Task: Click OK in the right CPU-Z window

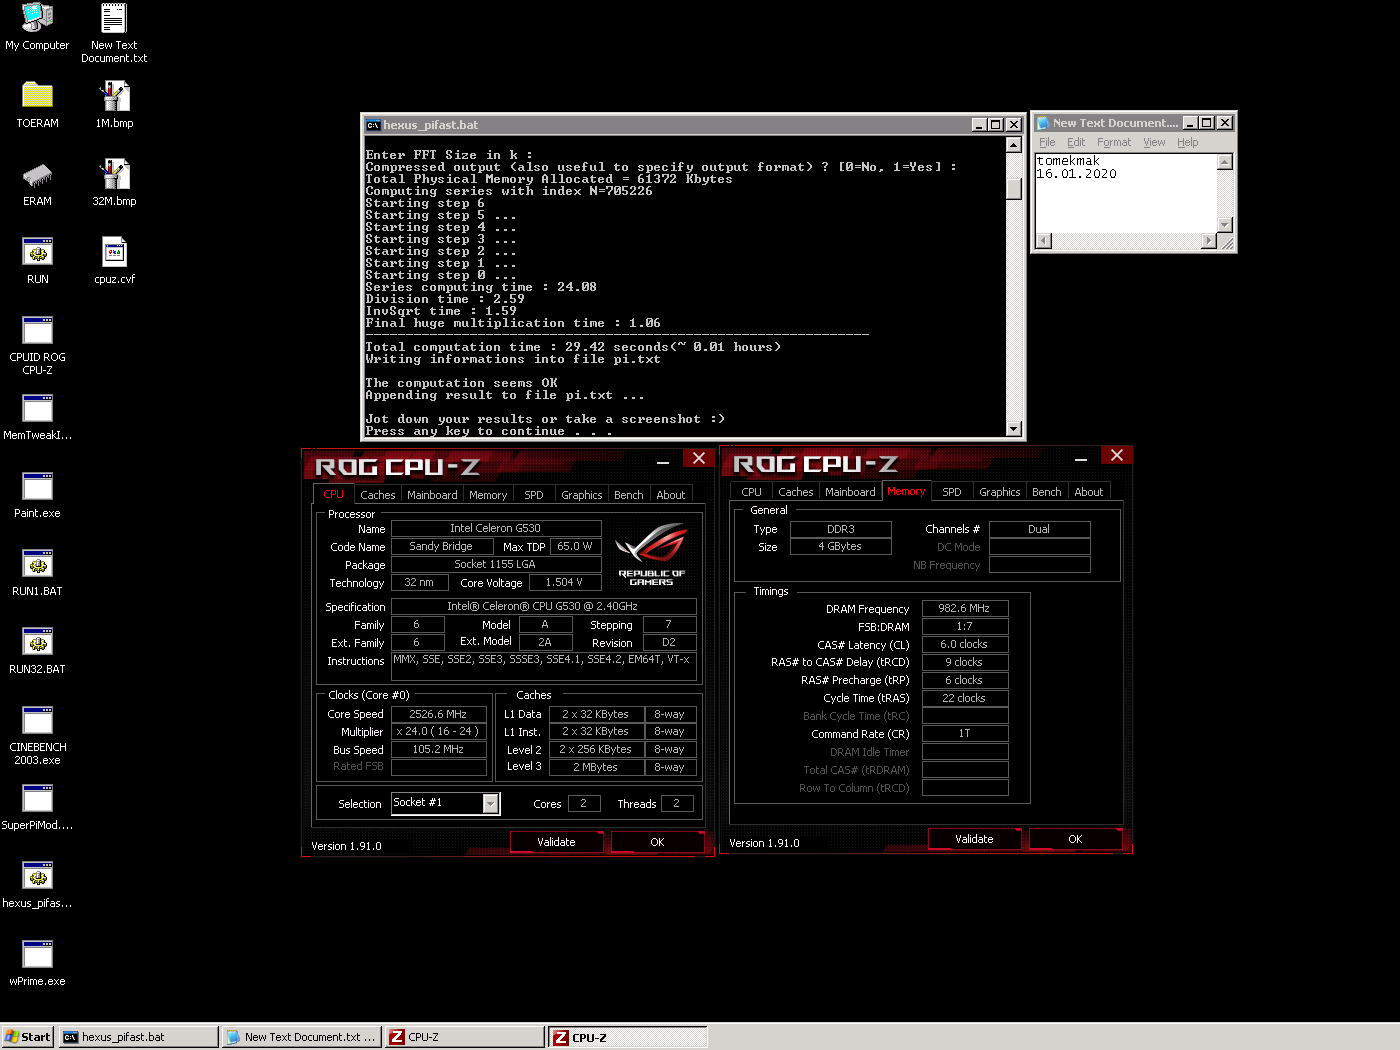Action: (1075, 839)
